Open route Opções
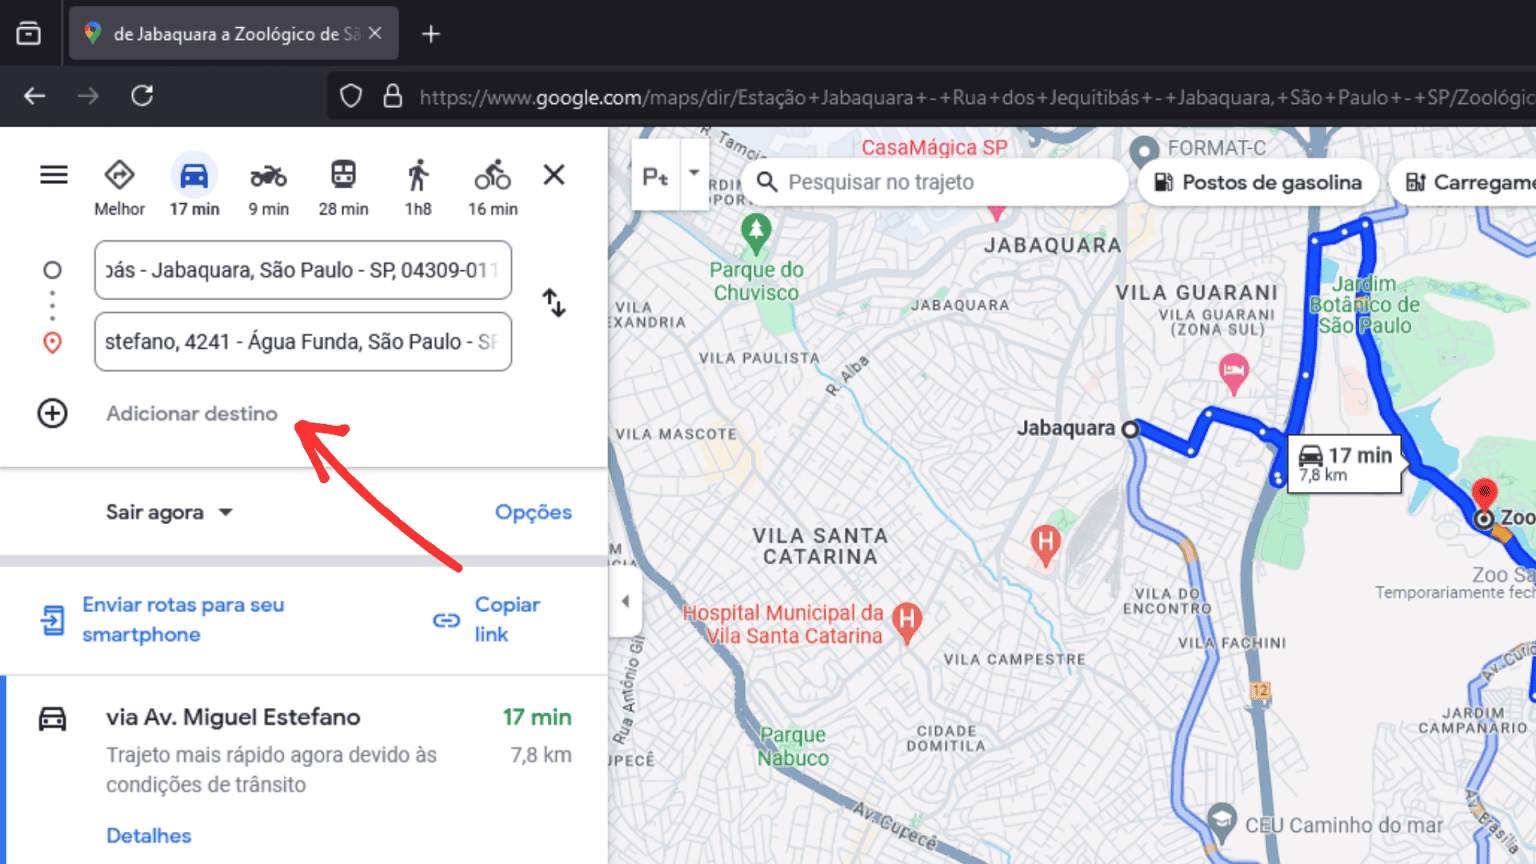The height and width of the screenshot is (864, 1536). 534,512
